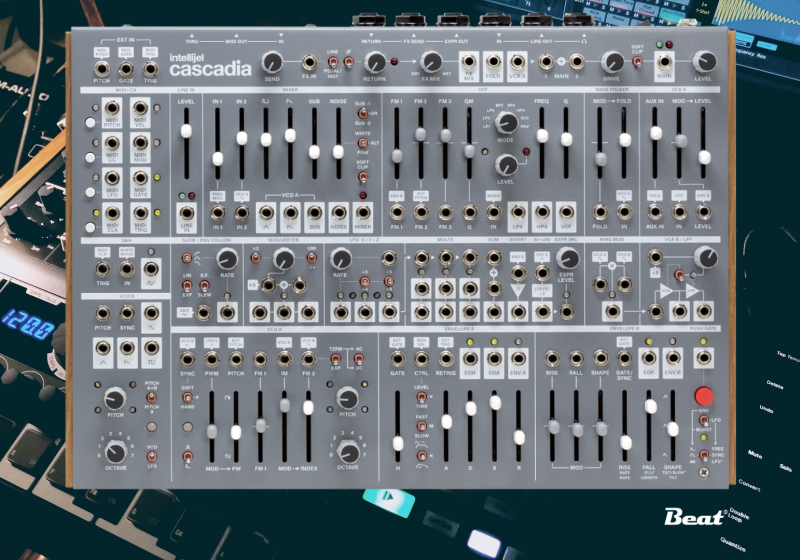Click the MIDI CC output jack
The height and width of the screenshot is (560, 800).
point(112,143)
